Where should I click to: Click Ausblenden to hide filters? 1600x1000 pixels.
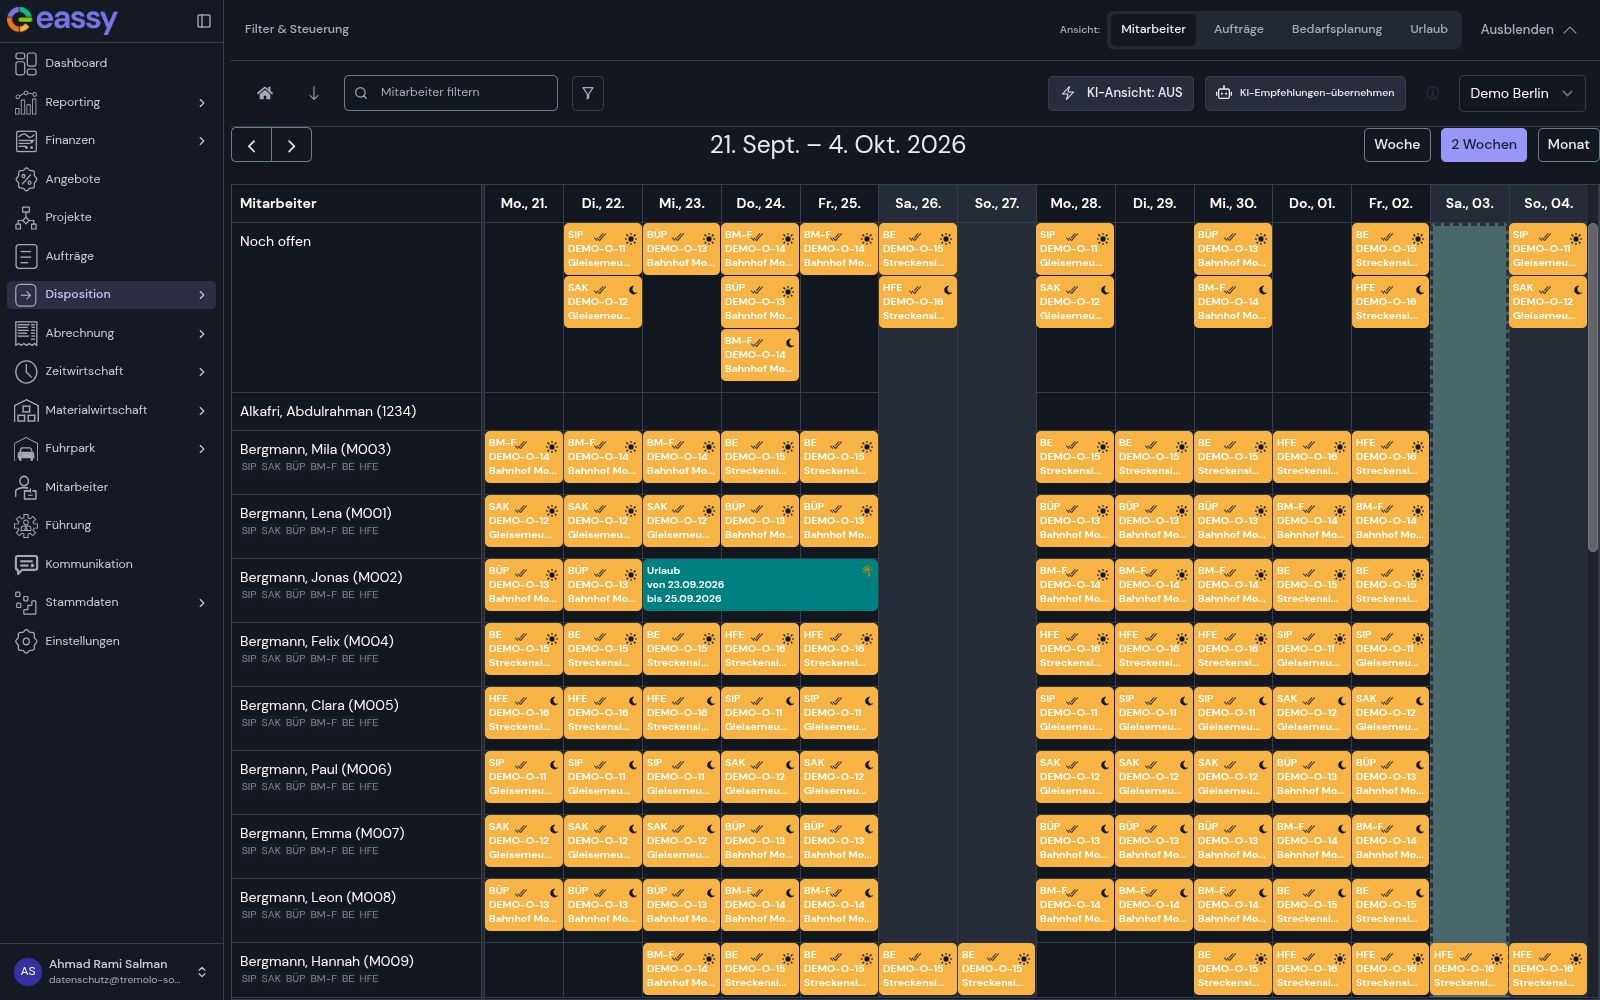pyautogui.click(x=1528, y=30)
